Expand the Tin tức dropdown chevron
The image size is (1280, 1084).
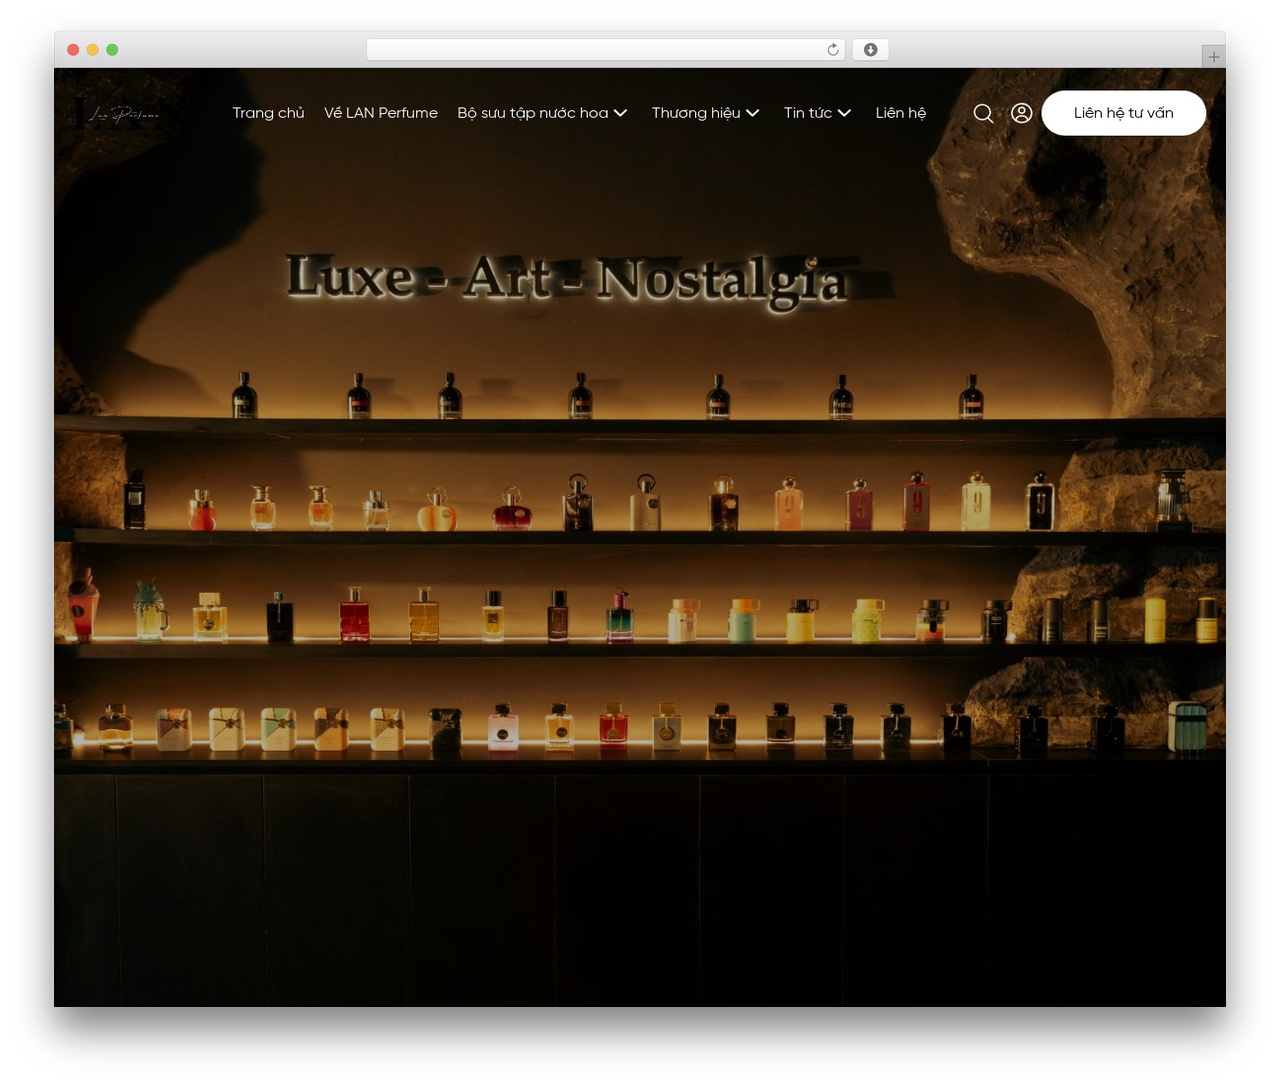click(844, 113)
